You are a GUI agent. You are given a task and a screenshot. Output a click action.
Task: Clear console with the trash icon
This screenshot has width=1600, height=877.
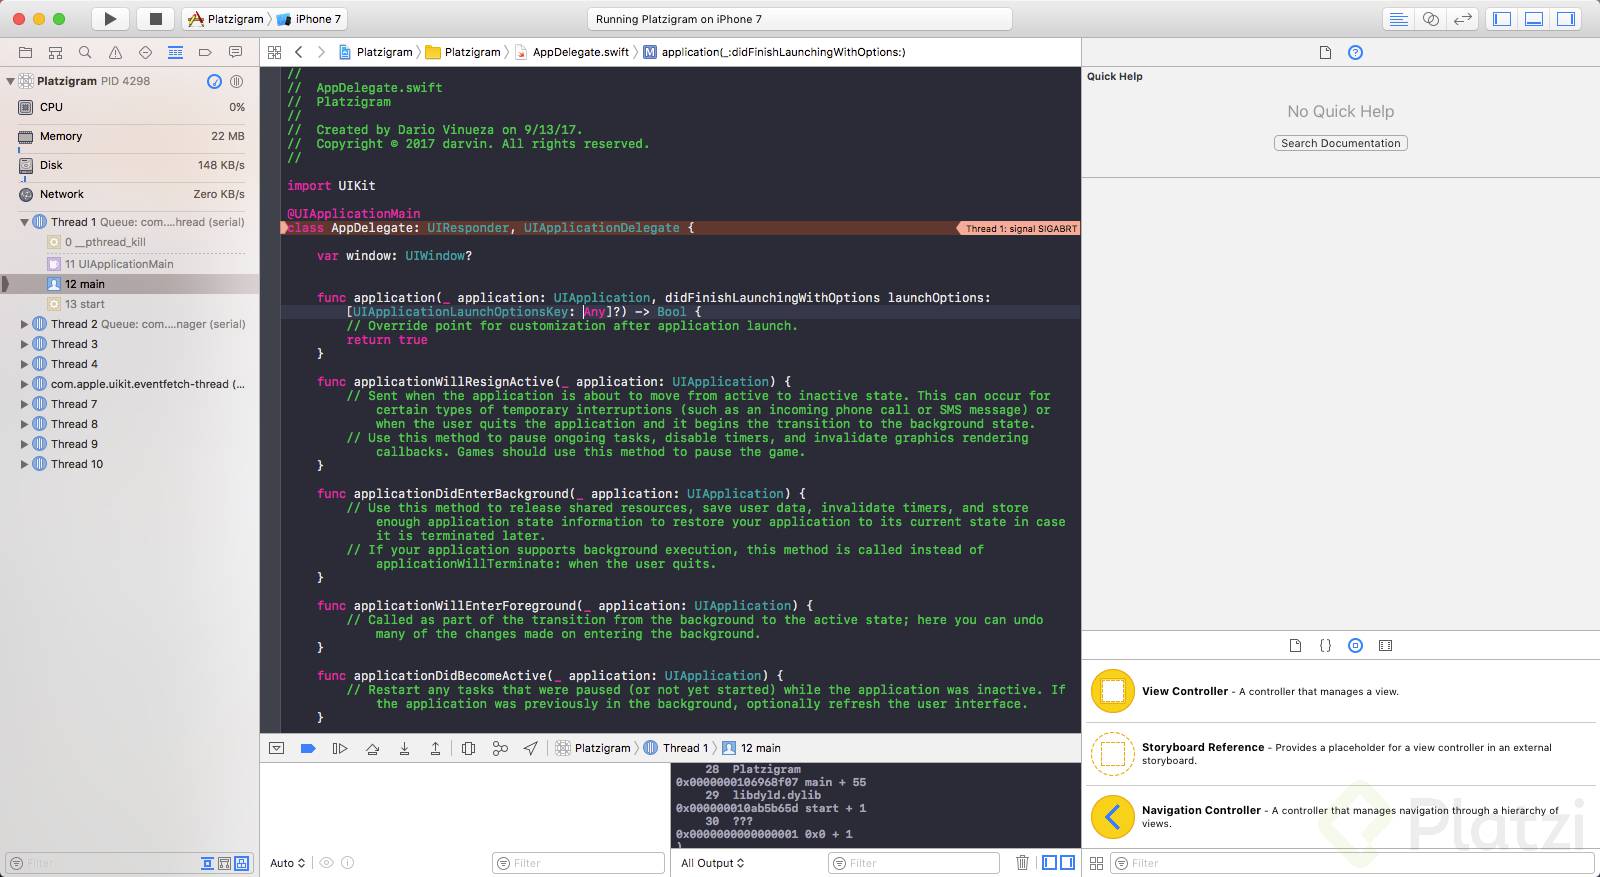pos(1022,862)
